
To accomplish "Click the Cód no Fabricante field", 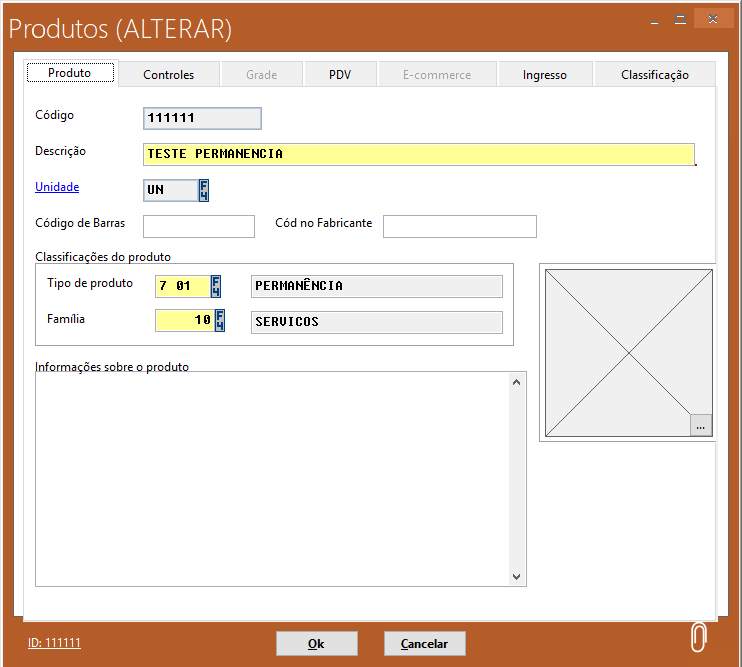I will pos(459,226).
